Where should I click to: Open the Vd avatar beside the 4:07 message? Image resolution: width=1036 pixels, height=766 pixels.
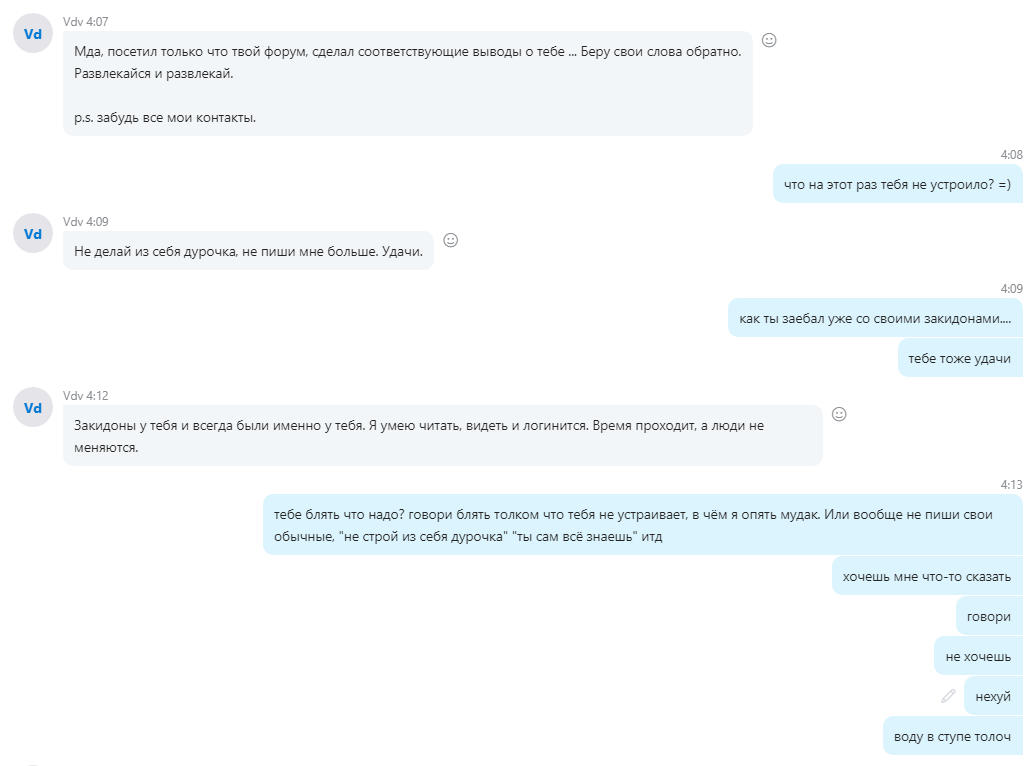33,33
